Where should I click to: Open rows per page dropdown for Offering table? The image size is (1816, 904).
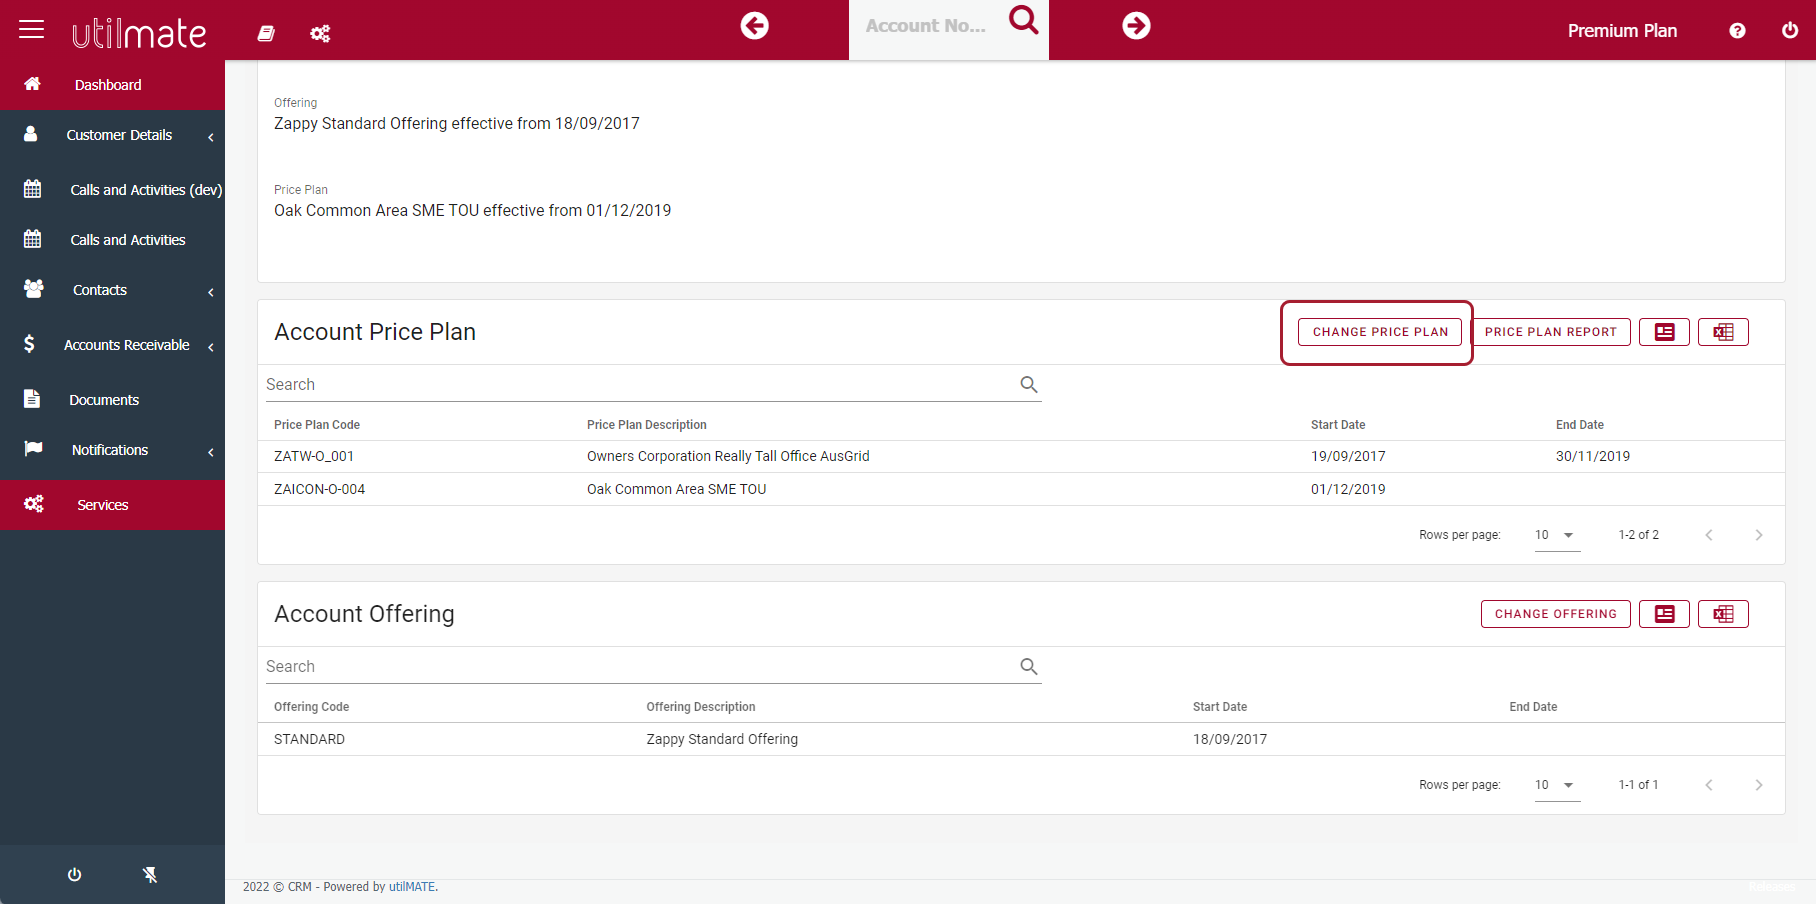pos(1557,785)
